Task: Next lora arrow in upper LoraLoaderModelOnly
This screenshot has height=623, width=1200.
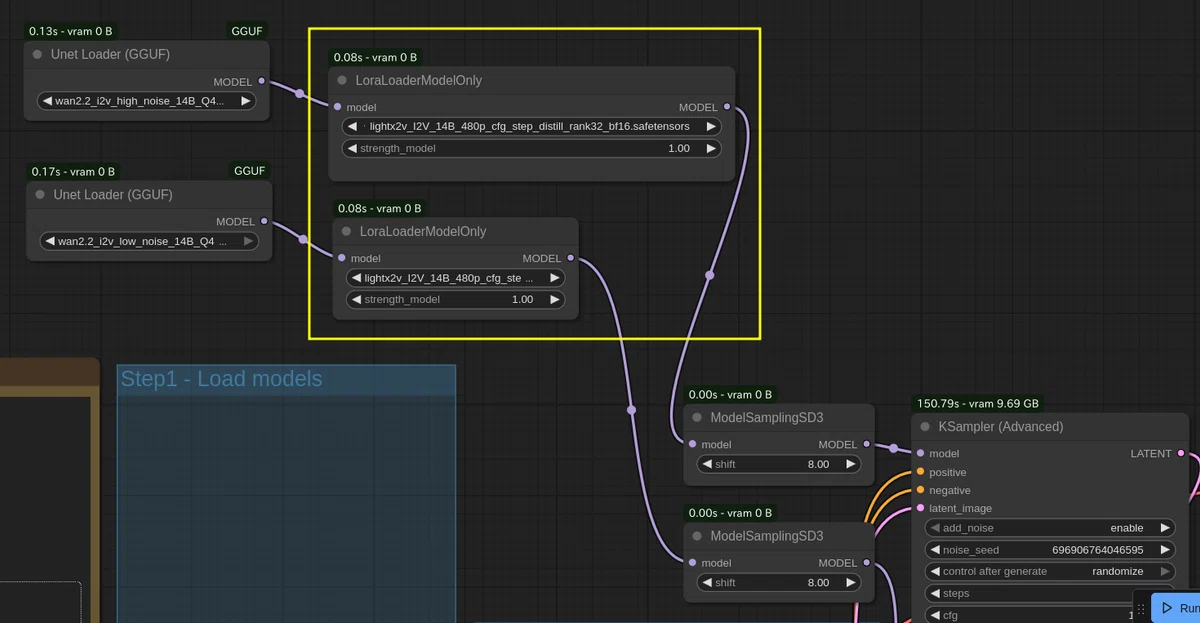Action: [711, 126]
